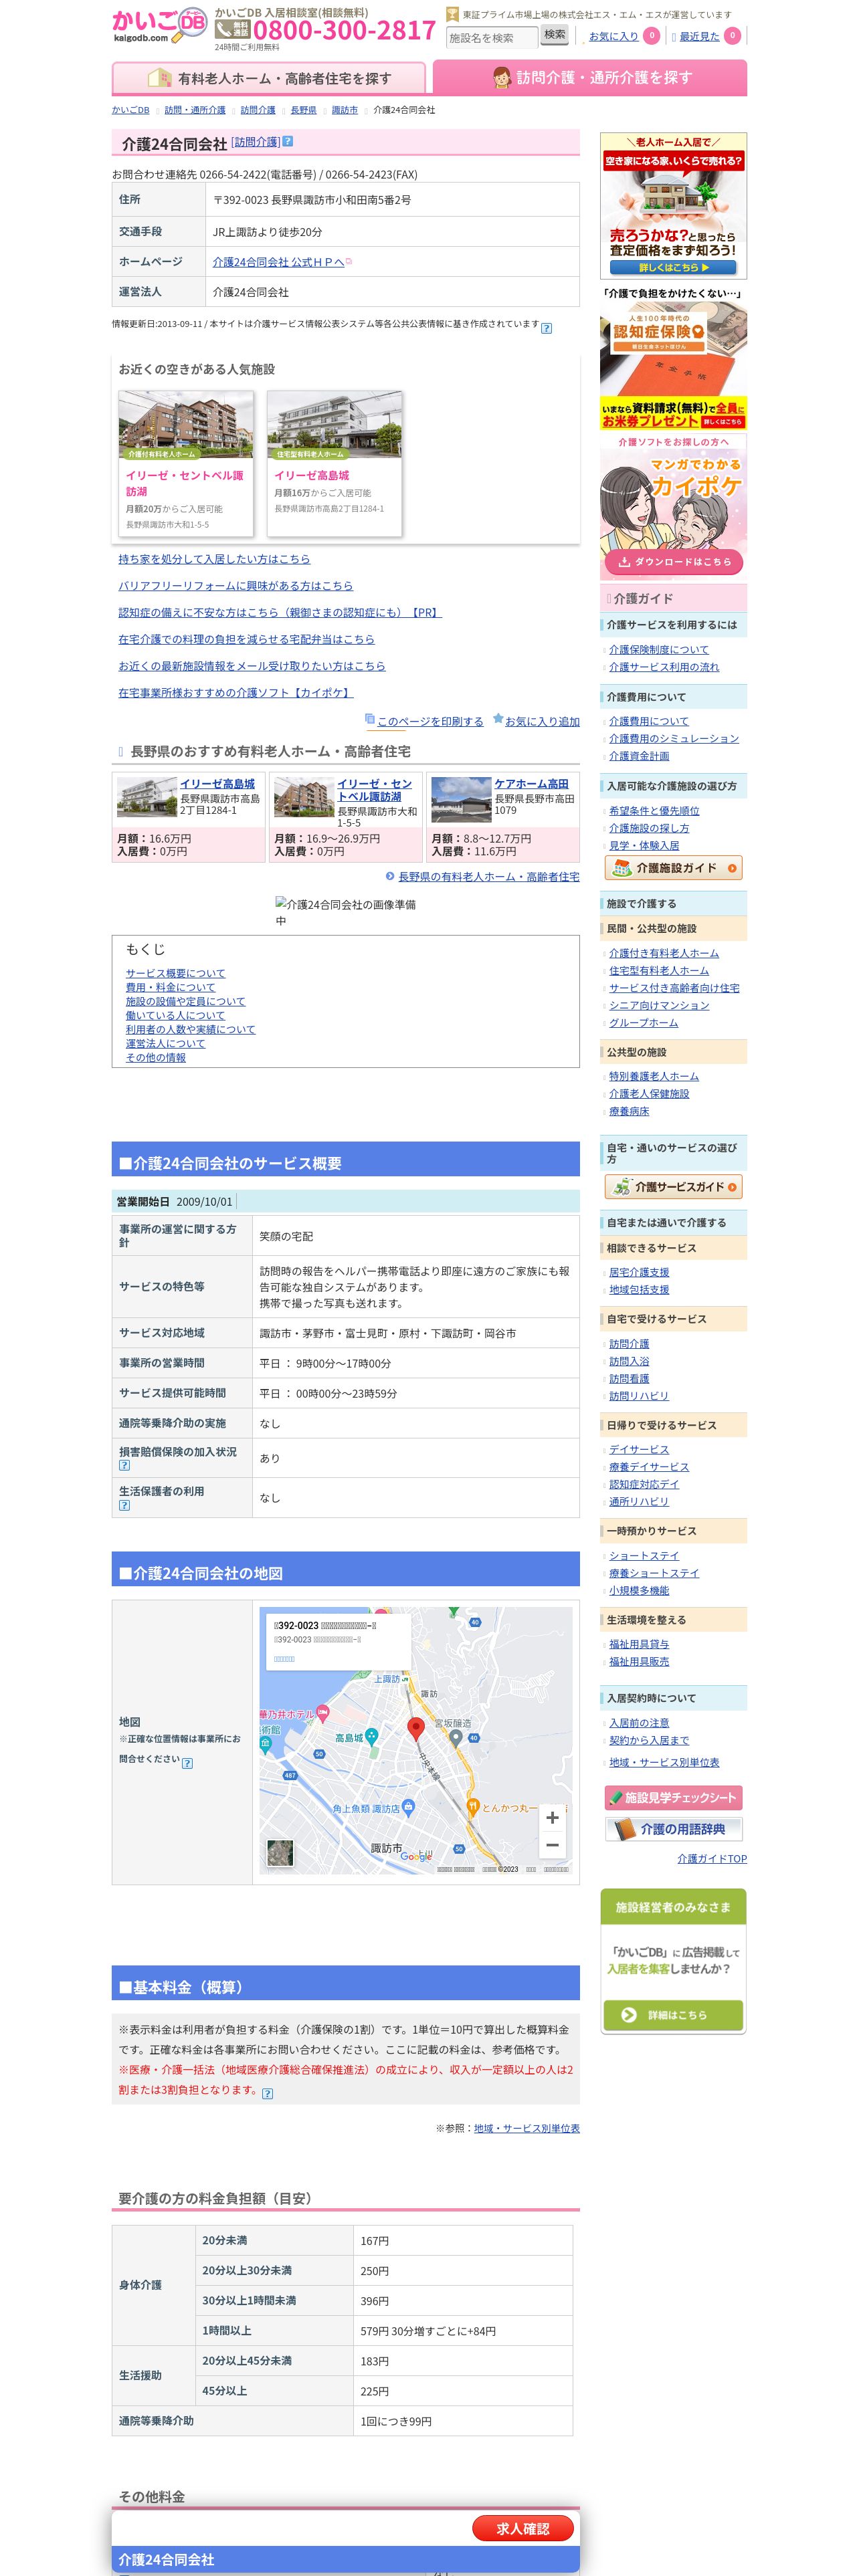The image size is (859, 2576).
Task: Open the 最近見た link in header
Action: click(699, 36)
